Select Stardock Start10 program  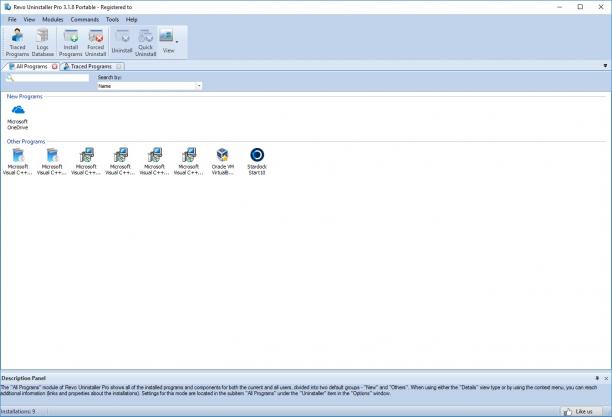tap(257, 161)
